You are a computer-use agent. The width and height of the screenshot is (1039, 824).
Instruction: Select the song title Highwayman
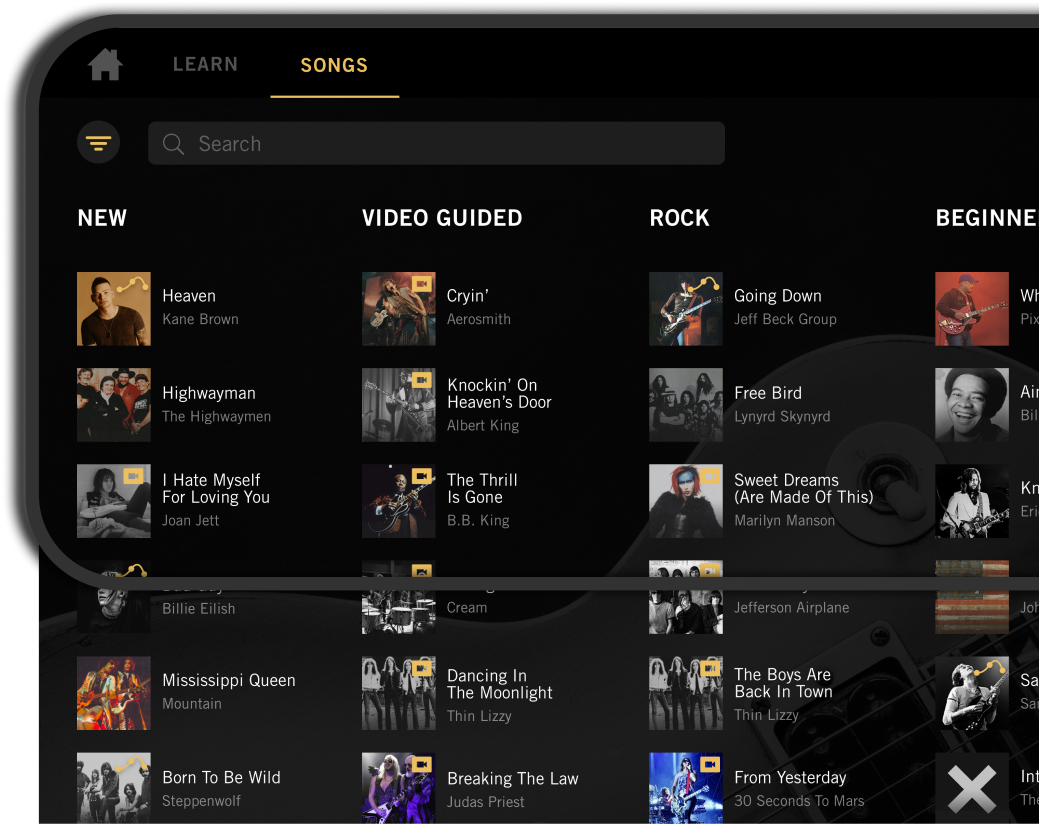click(x=209, y=393)
